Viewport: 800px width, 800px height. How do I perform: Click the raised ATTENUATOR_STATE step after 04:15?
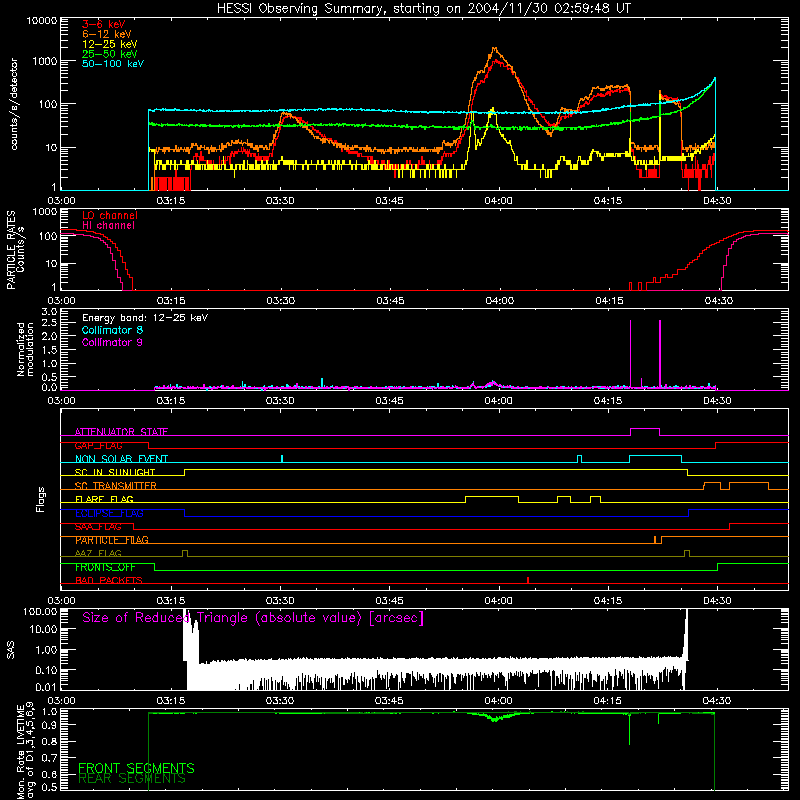pyautogui.click(x=645, y=429)
